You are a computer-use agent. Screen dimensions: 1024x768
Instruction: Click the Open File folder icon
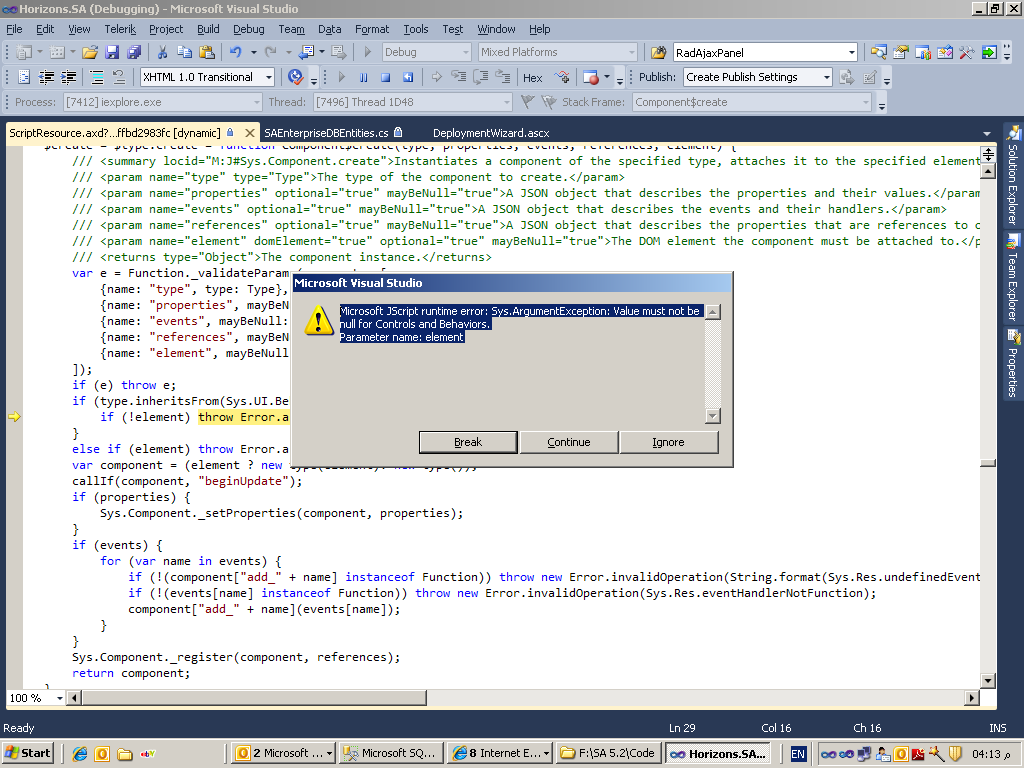click(90, 52)
